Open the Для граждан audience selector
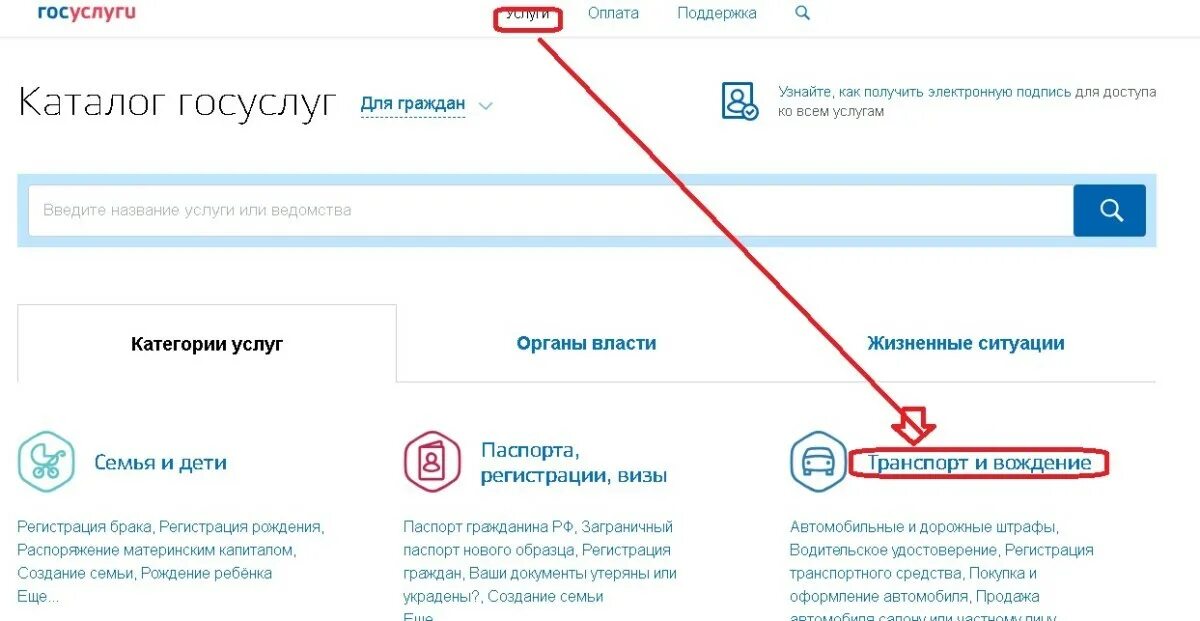Image resolution: width=1200 pixels, height=621 pixels. click(413, 104)
